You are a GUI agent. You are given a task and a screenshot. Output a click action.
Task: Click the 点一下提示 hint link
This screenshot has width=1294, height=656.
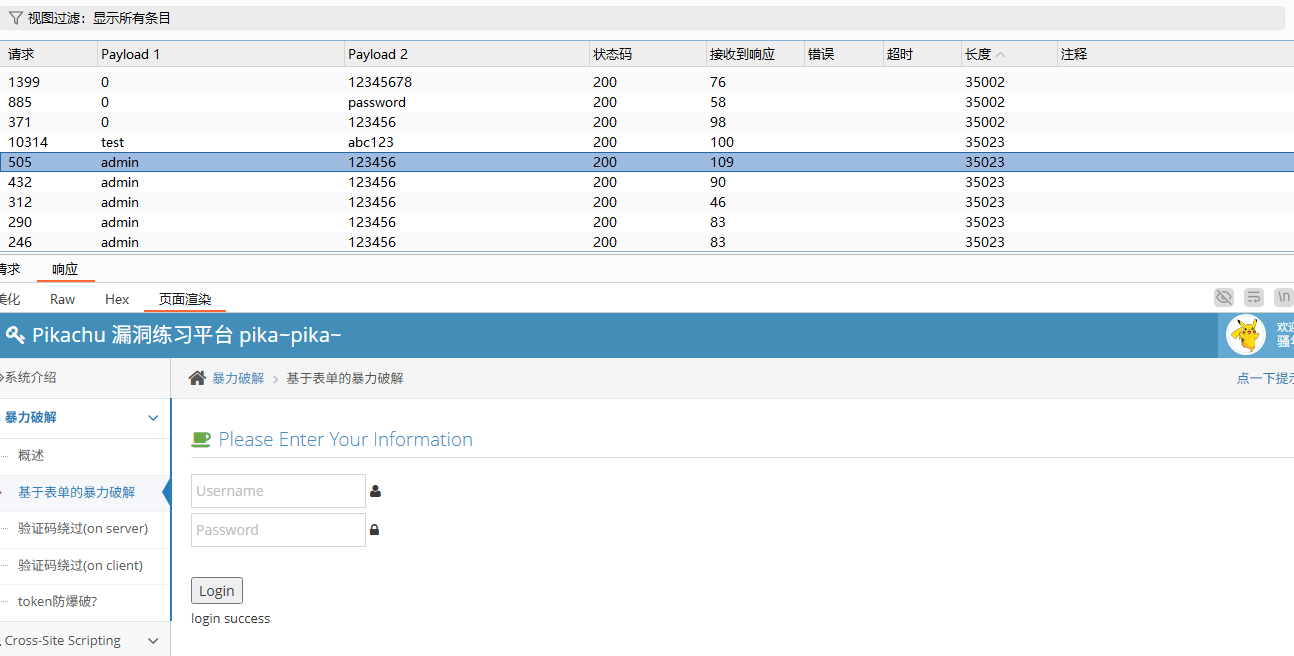[1265, 378]
